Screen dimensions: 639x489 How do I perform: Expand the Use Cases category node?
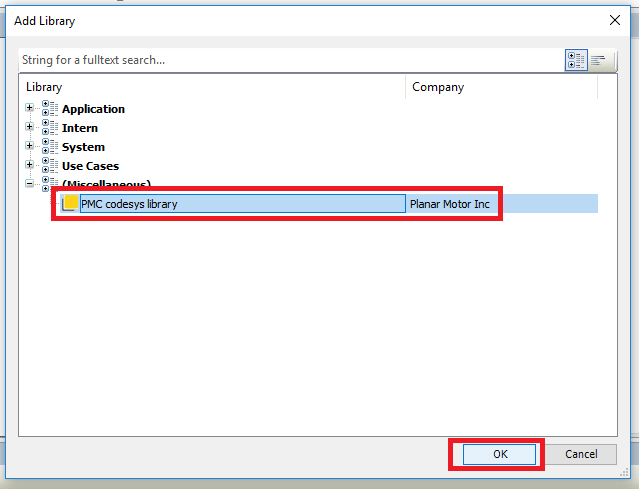(x=30, y=165)
